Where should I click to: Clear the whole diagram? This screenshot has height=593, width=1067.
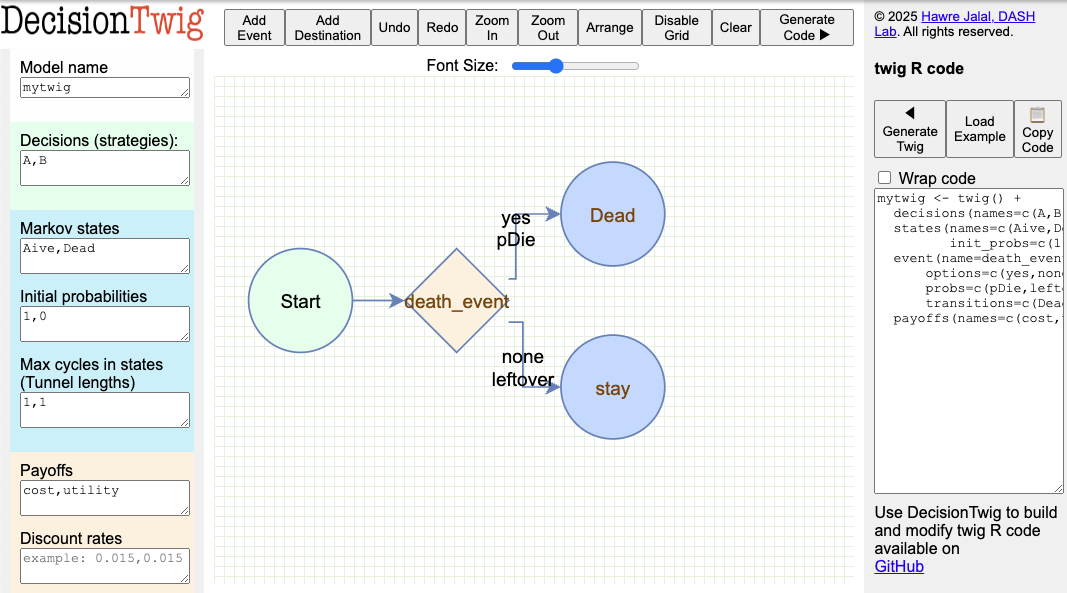click(x=735, y=28)
